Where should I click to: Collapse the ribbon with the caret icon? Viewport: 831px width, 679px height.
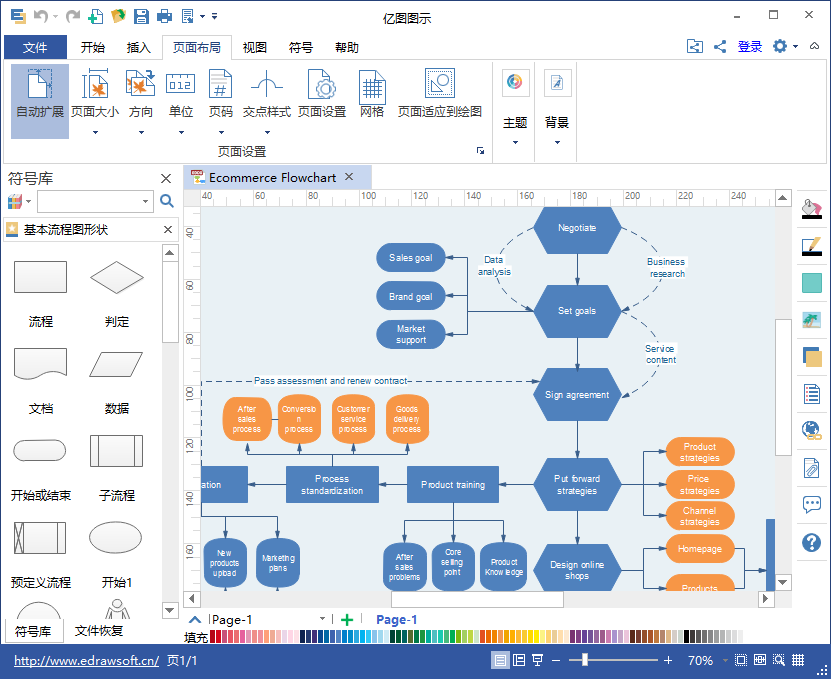[x=815, y=47]
